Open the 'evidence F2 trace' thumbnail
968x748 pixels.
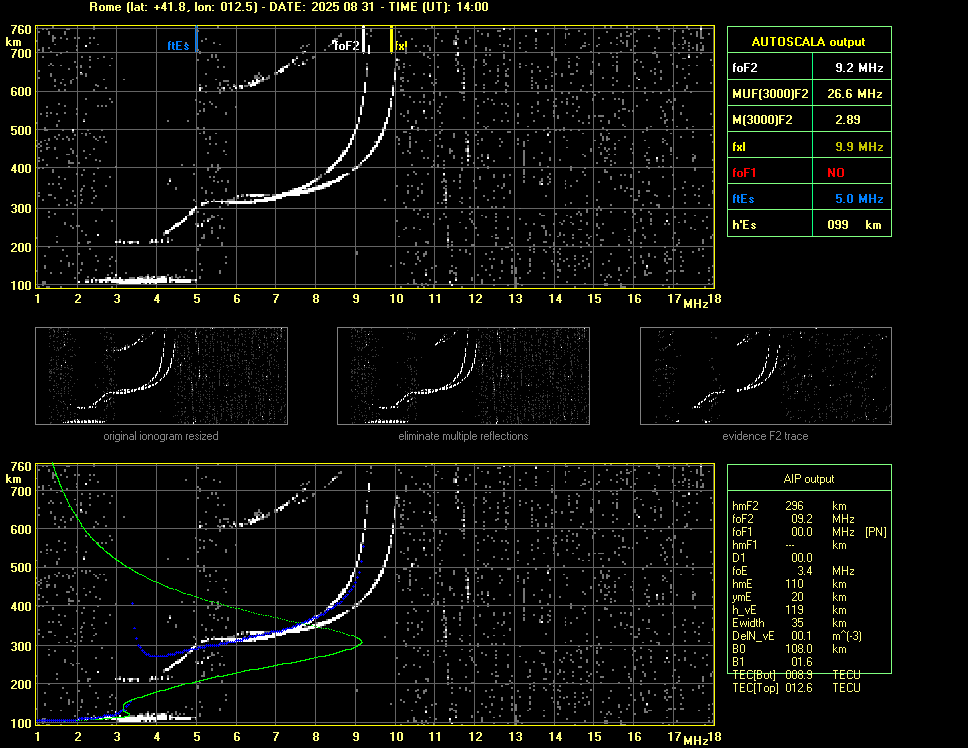766,376
